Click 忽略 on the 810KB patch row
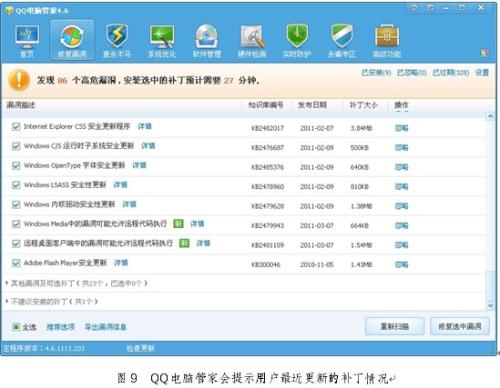The width and height of the screenshot is (500, 388). coord(402,187)
